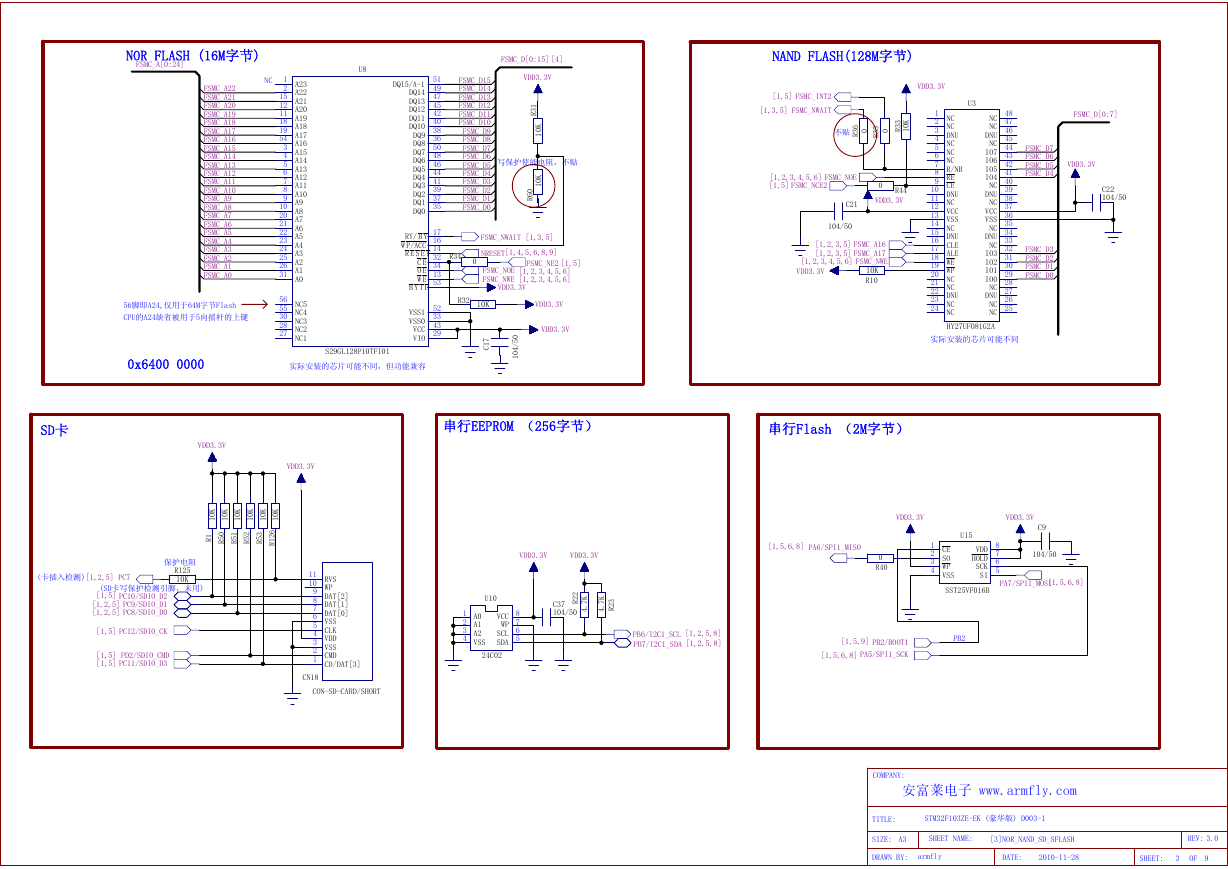Click the C22 capacitor designator

[1107, 189]
